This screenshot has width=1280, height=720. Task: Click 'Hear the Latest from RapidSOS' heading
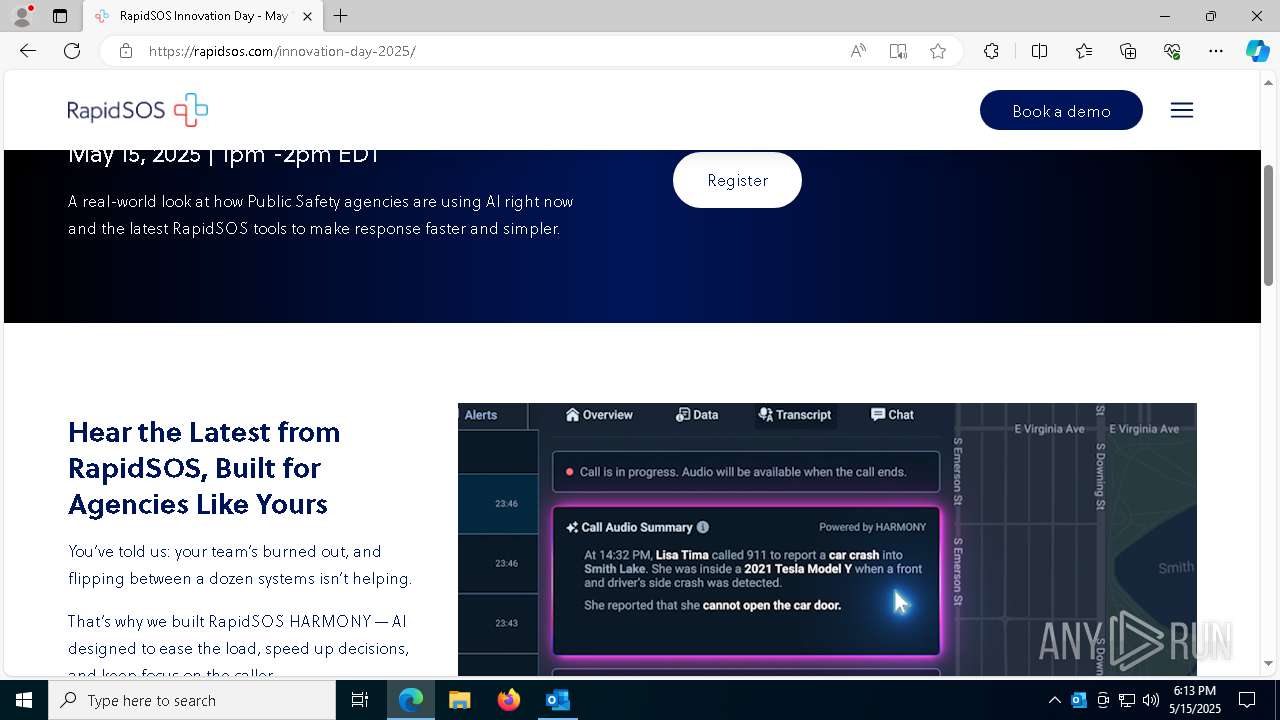point(204,468)
